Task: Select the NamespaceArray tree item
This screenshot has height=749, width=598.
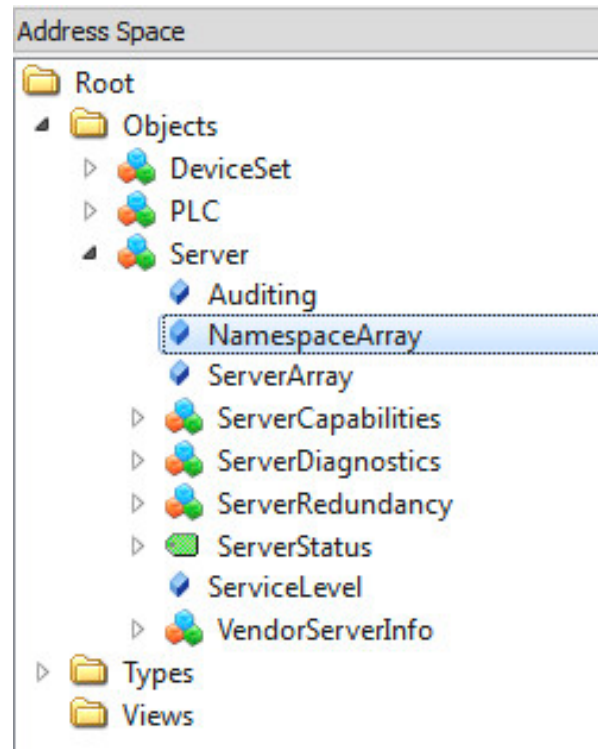Action: coord(380,334)
